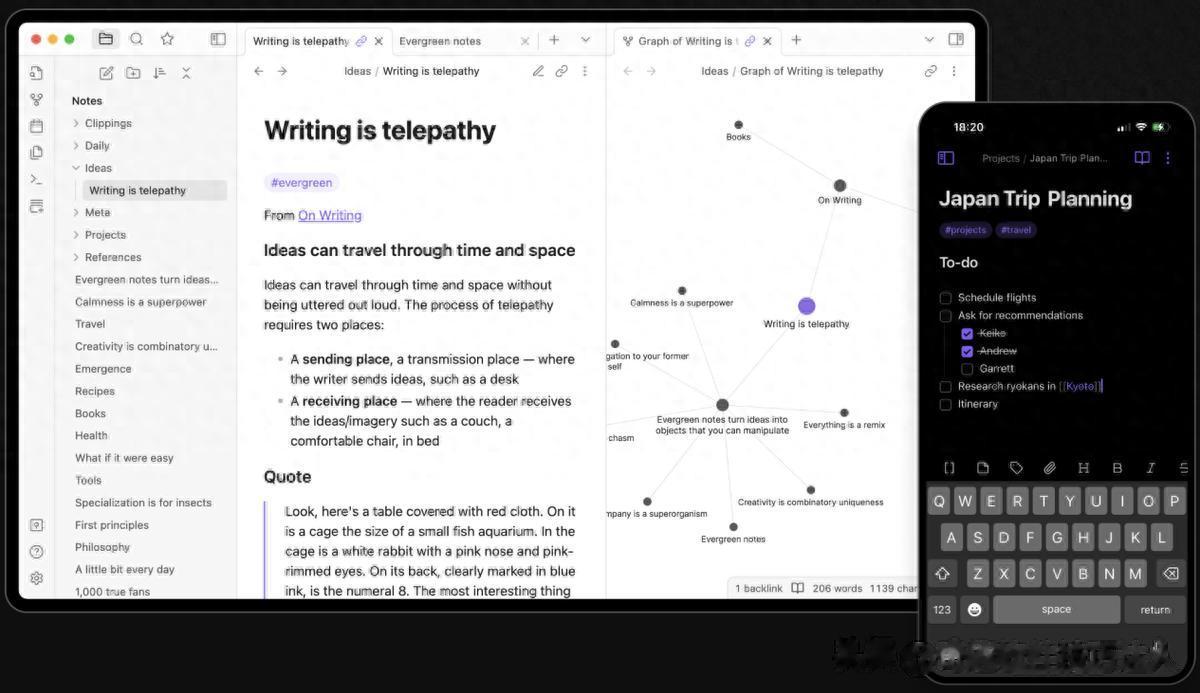
Task: Select the Writing is telepathy graph node
Action: tap(807, 306)
